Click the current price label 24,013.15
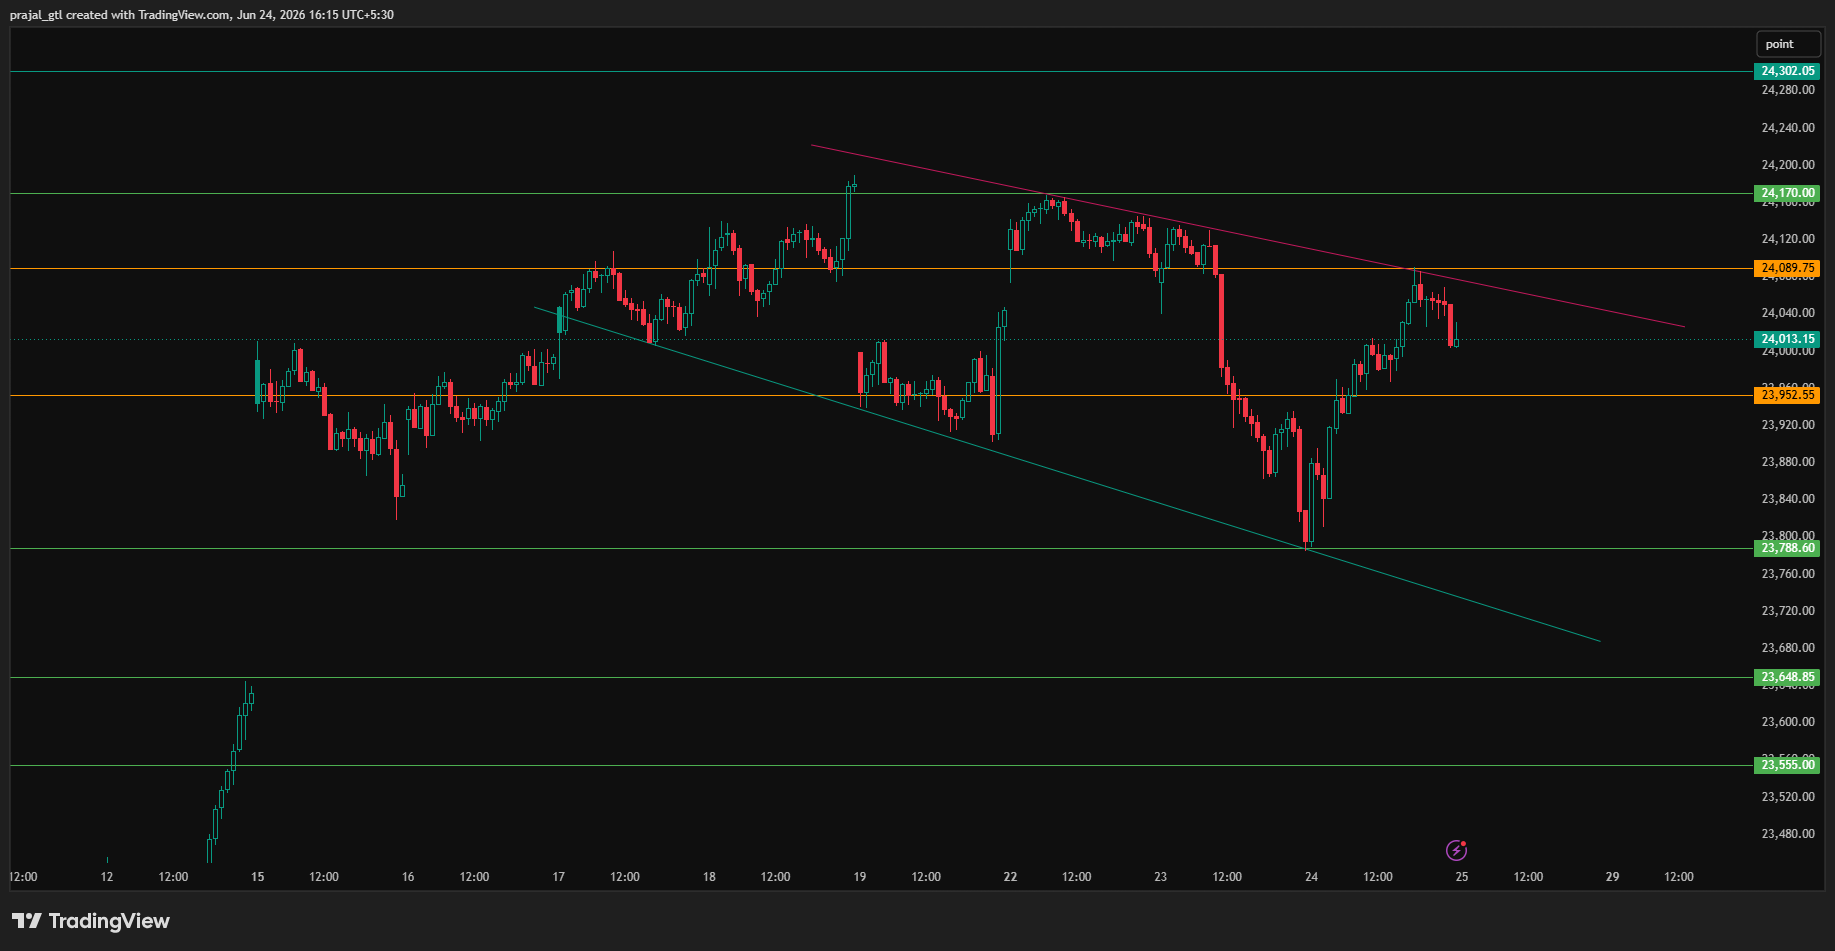 [x=1787, y=339]
